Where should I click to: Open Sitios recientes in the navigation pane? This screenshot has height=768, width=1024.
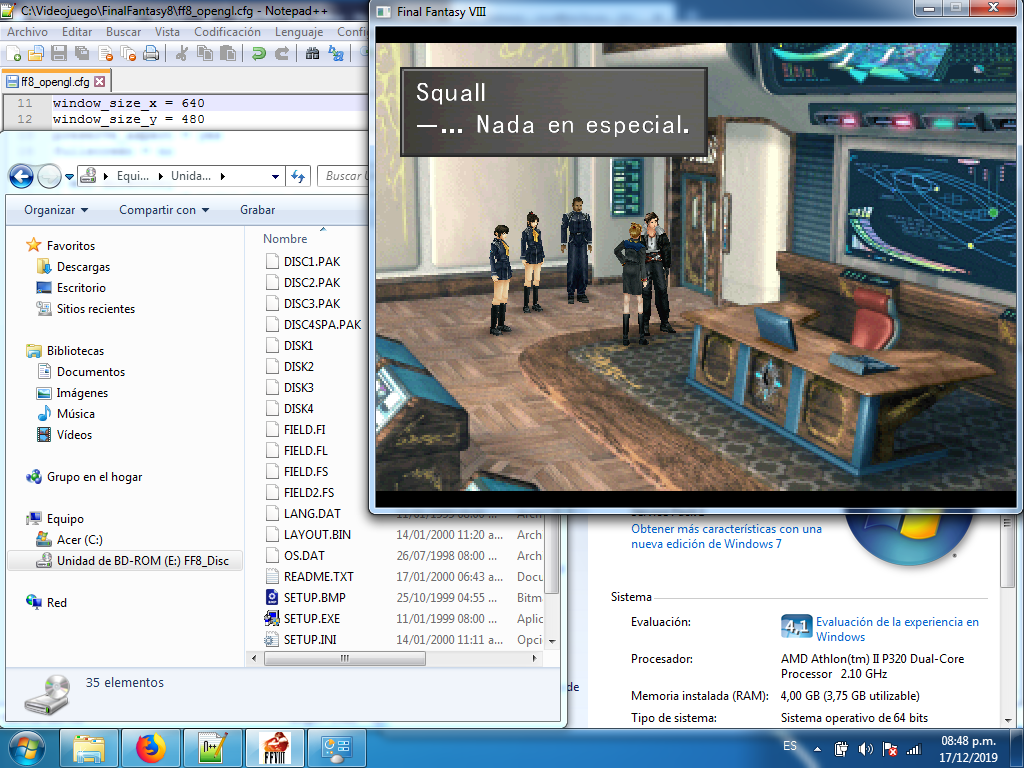coord(95,308)
